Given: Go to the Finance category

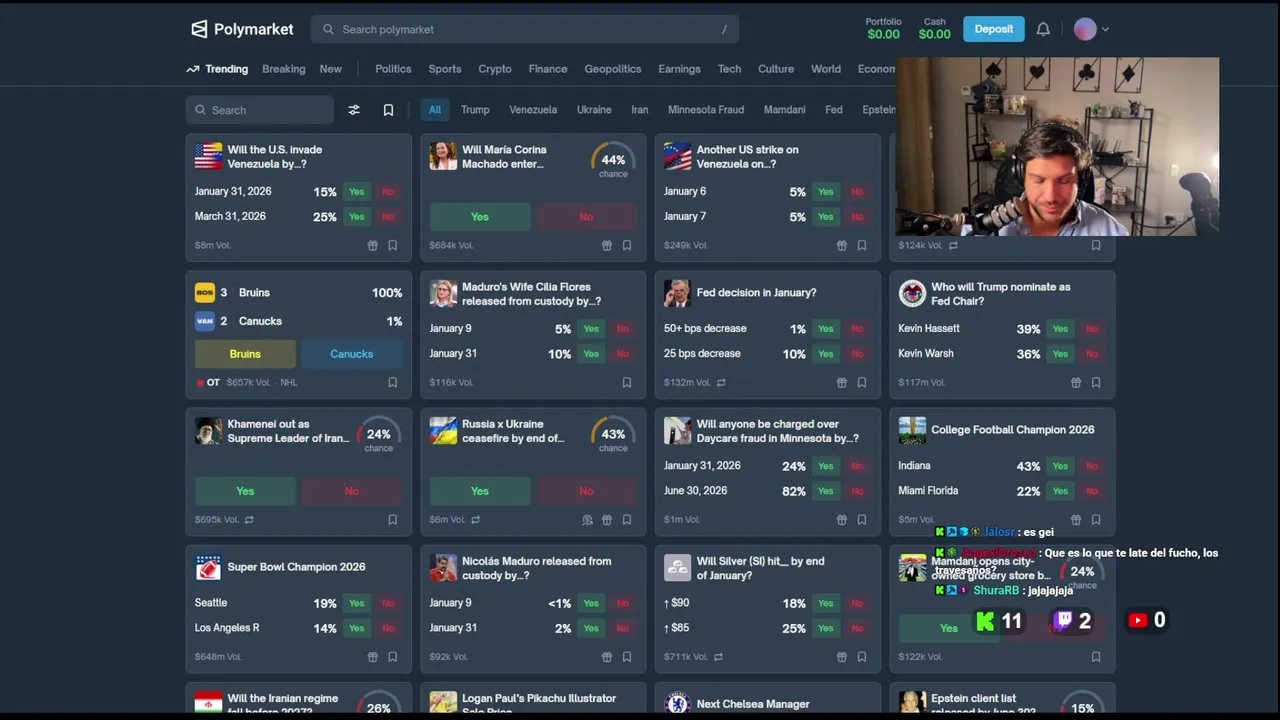Looking at the screenshot, I should click(548, 69).
